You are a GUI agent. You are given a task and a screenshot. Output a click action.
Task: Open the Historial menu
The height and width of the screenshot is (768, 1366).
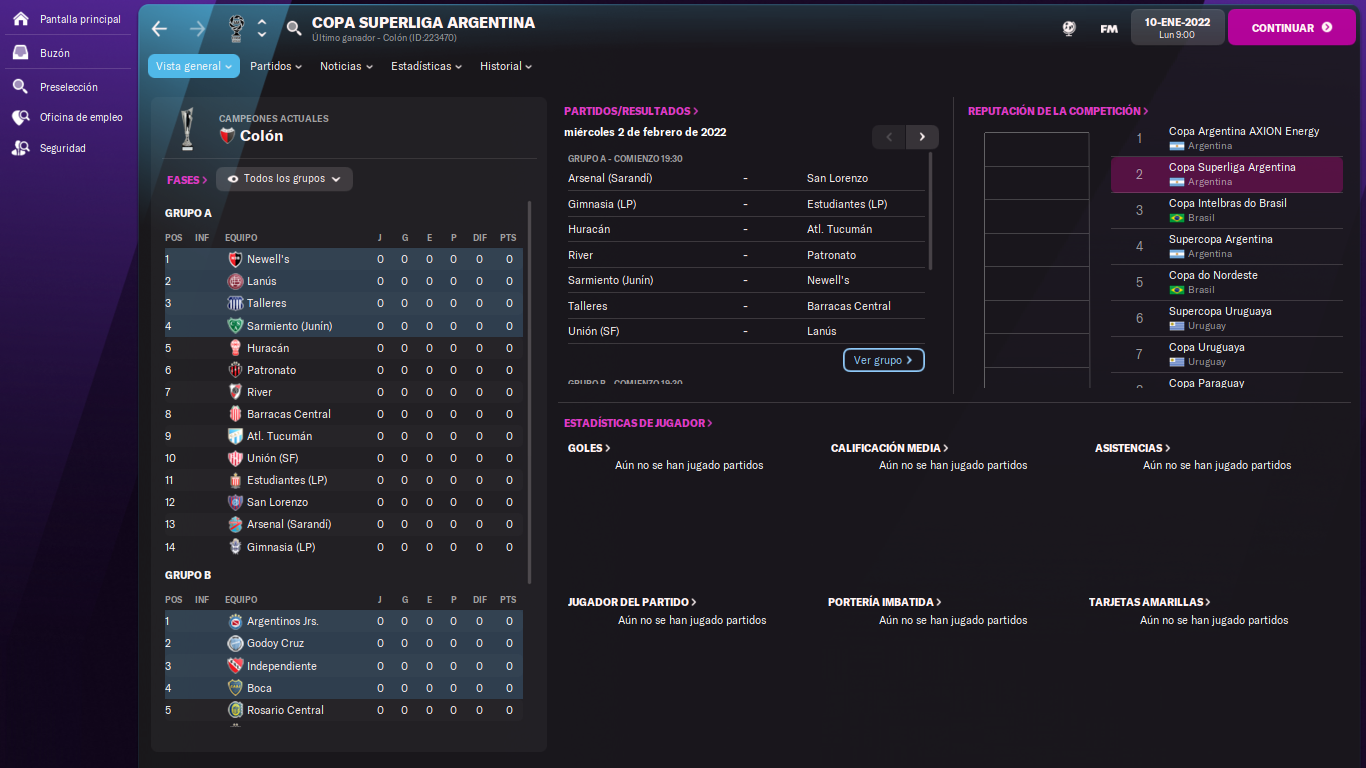tap(506, 66)
